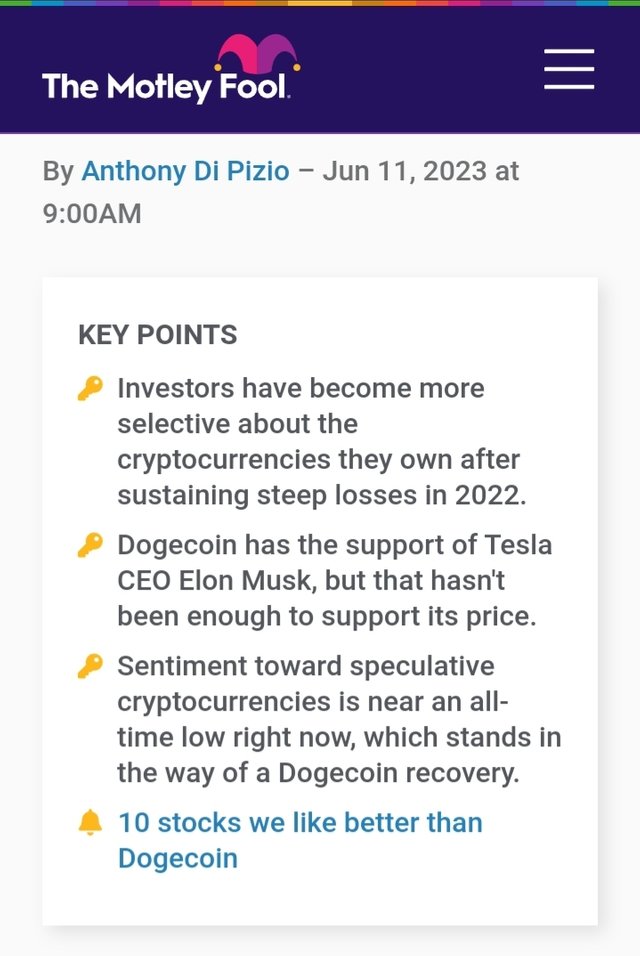The width and height of the screenshot is (640, 956).
Task: Click the jester hat logo icon
Action: [x=257, y=54]
